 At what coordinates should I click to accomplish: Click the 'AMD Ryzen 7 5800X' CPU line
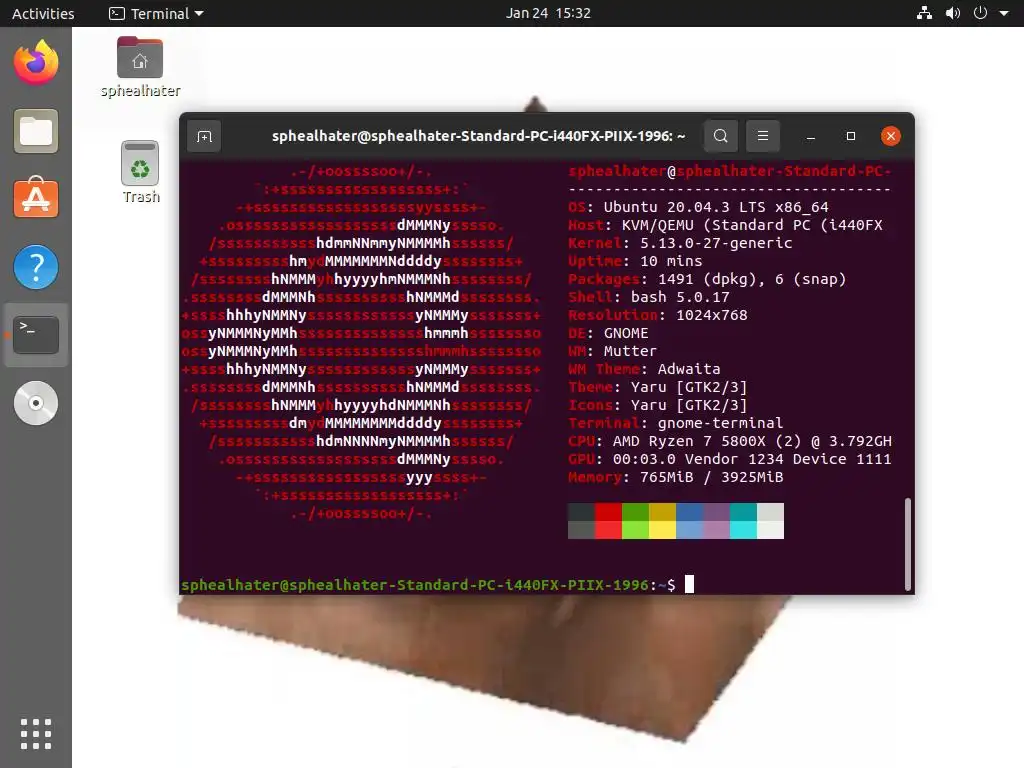click(729, 441)
